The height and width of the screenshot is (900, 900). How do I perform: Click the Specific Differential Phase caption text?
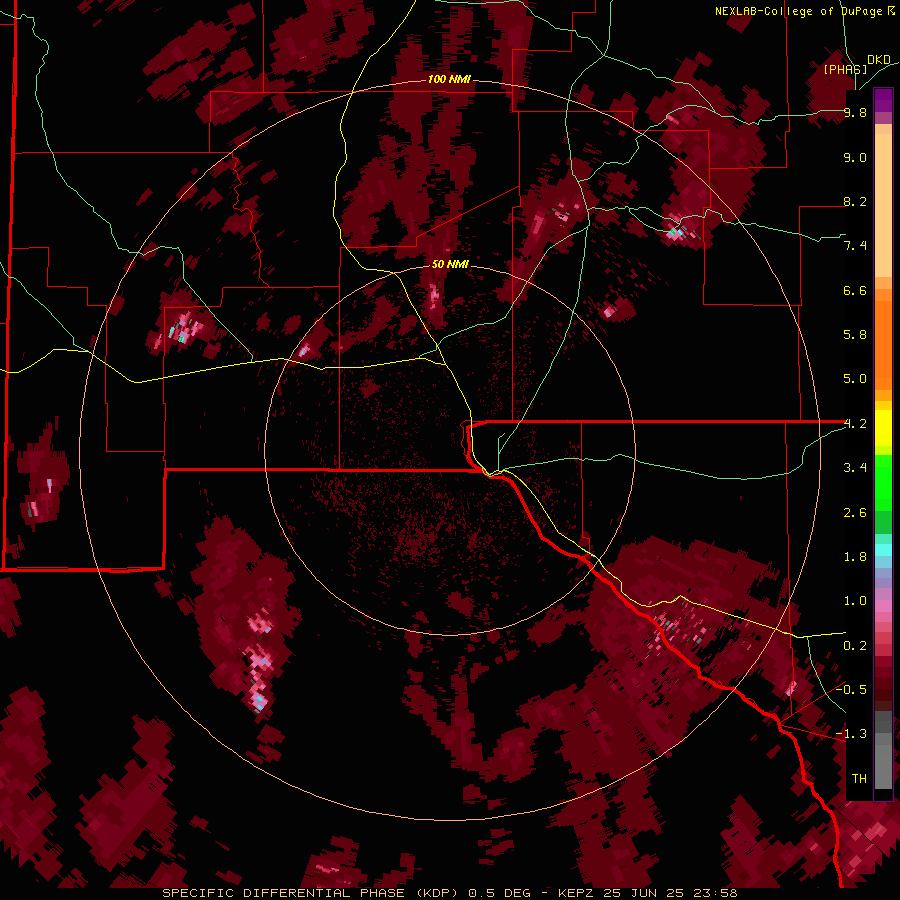point(449,893)
